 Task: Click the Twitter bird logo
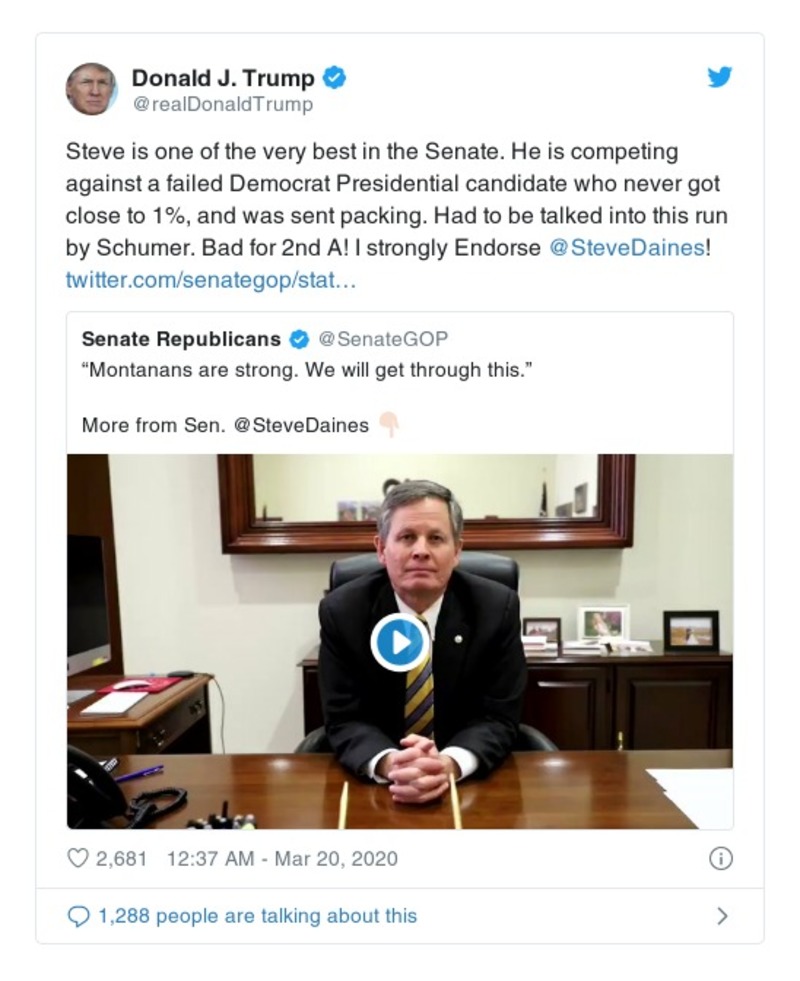point(720,77)
